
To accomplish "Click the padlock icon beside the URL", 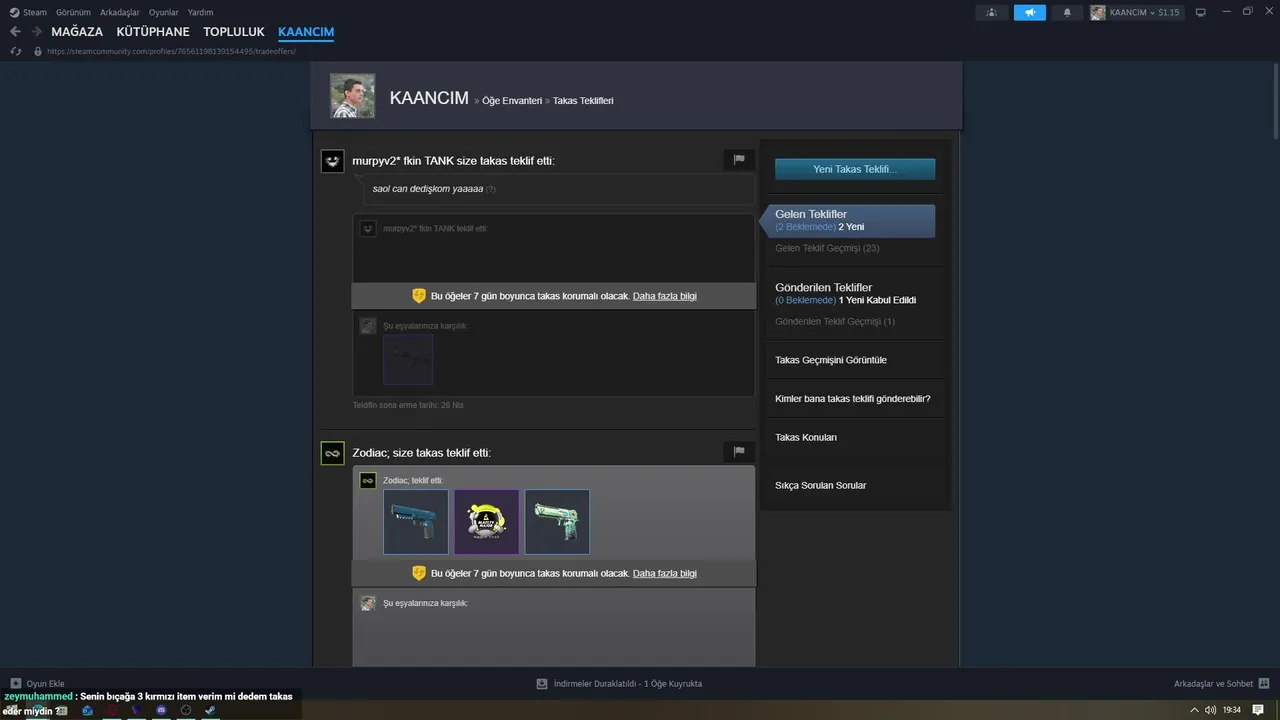I will [x=38, y=51].
